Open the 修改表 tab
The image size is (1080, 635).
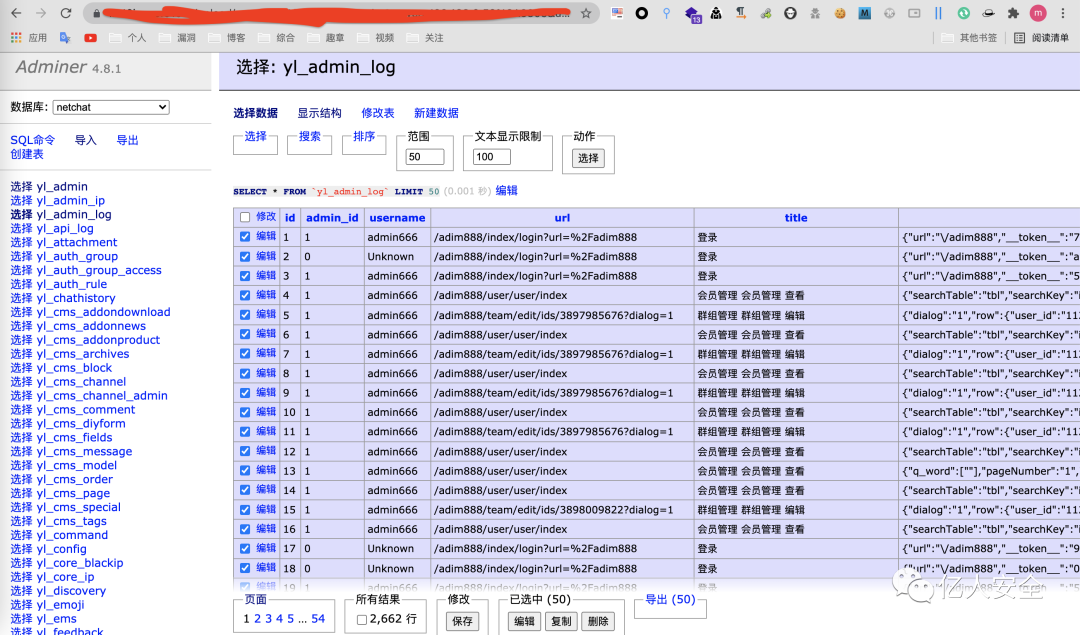378,113
